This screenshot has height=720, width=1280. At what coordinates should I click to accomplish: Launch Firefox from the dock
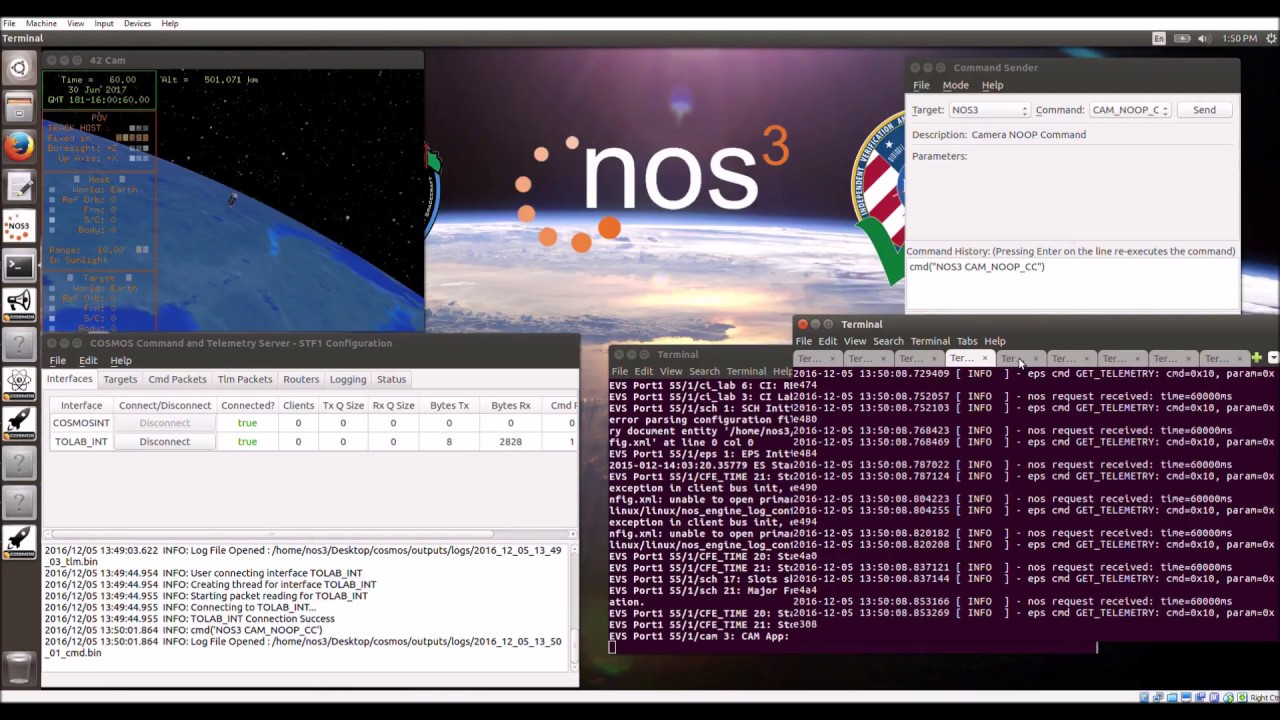click(19, 146)
